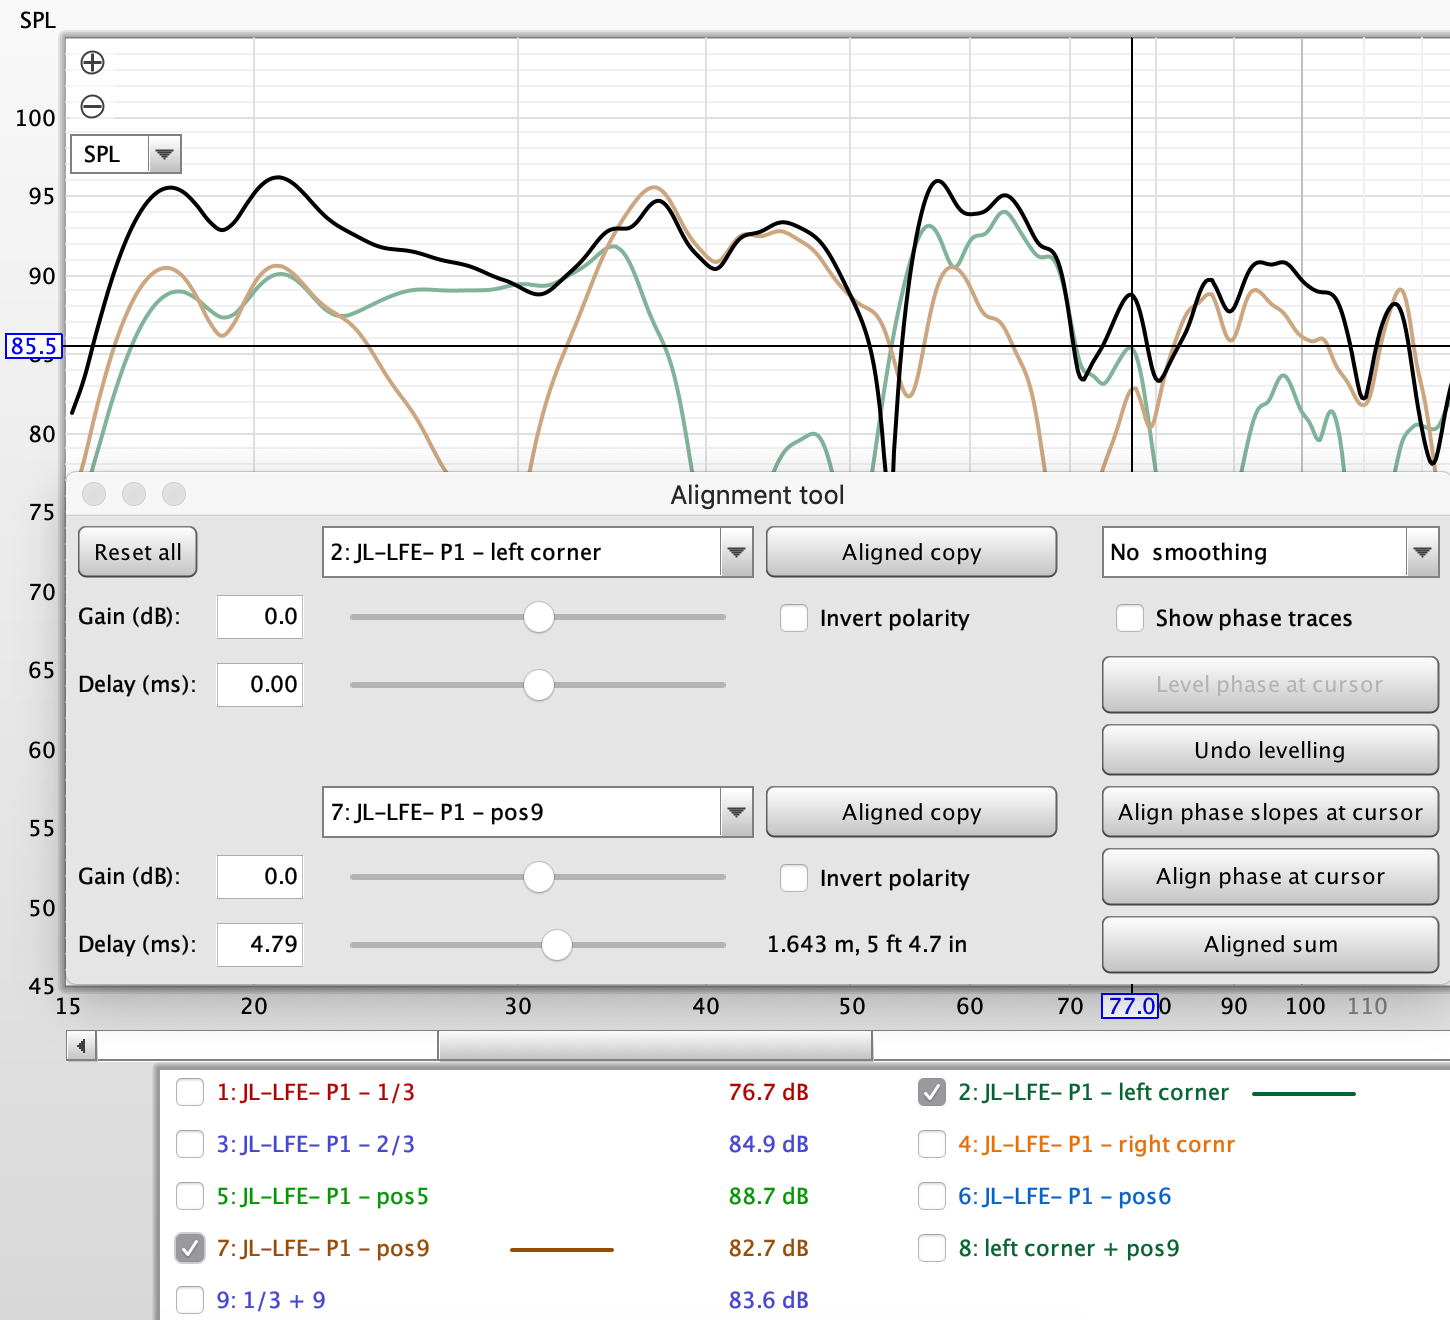Click Aligned copy for pos9 measurement
The height and width of the screenshot is (1320, 1450).
[x=911, y=812]
